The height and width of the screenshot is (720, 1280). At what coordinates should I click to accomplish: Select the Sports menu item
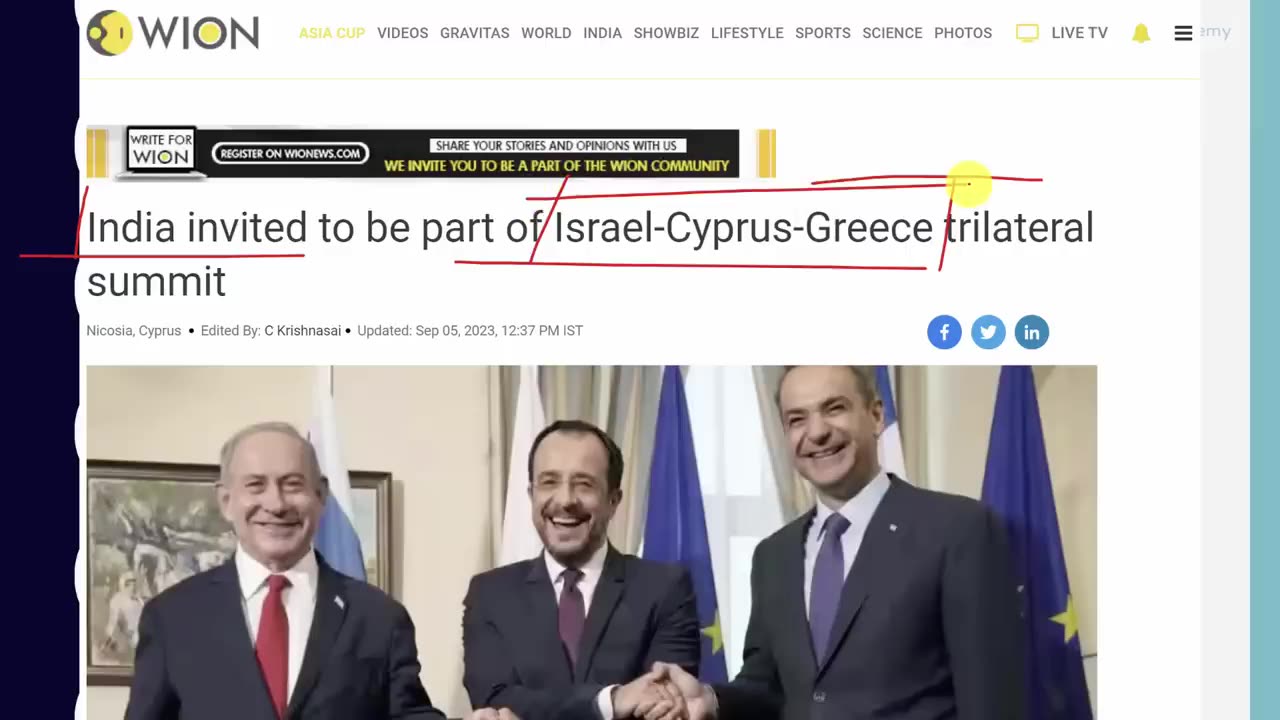point(823,33)
